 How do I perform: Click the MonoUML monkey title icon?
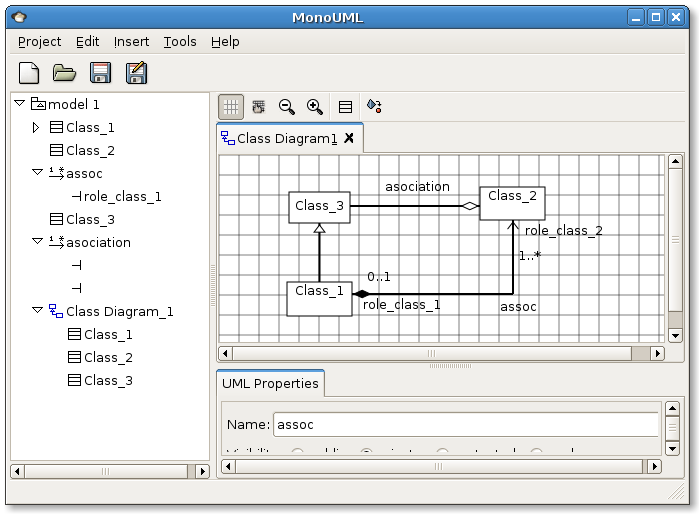click(19, 17)
